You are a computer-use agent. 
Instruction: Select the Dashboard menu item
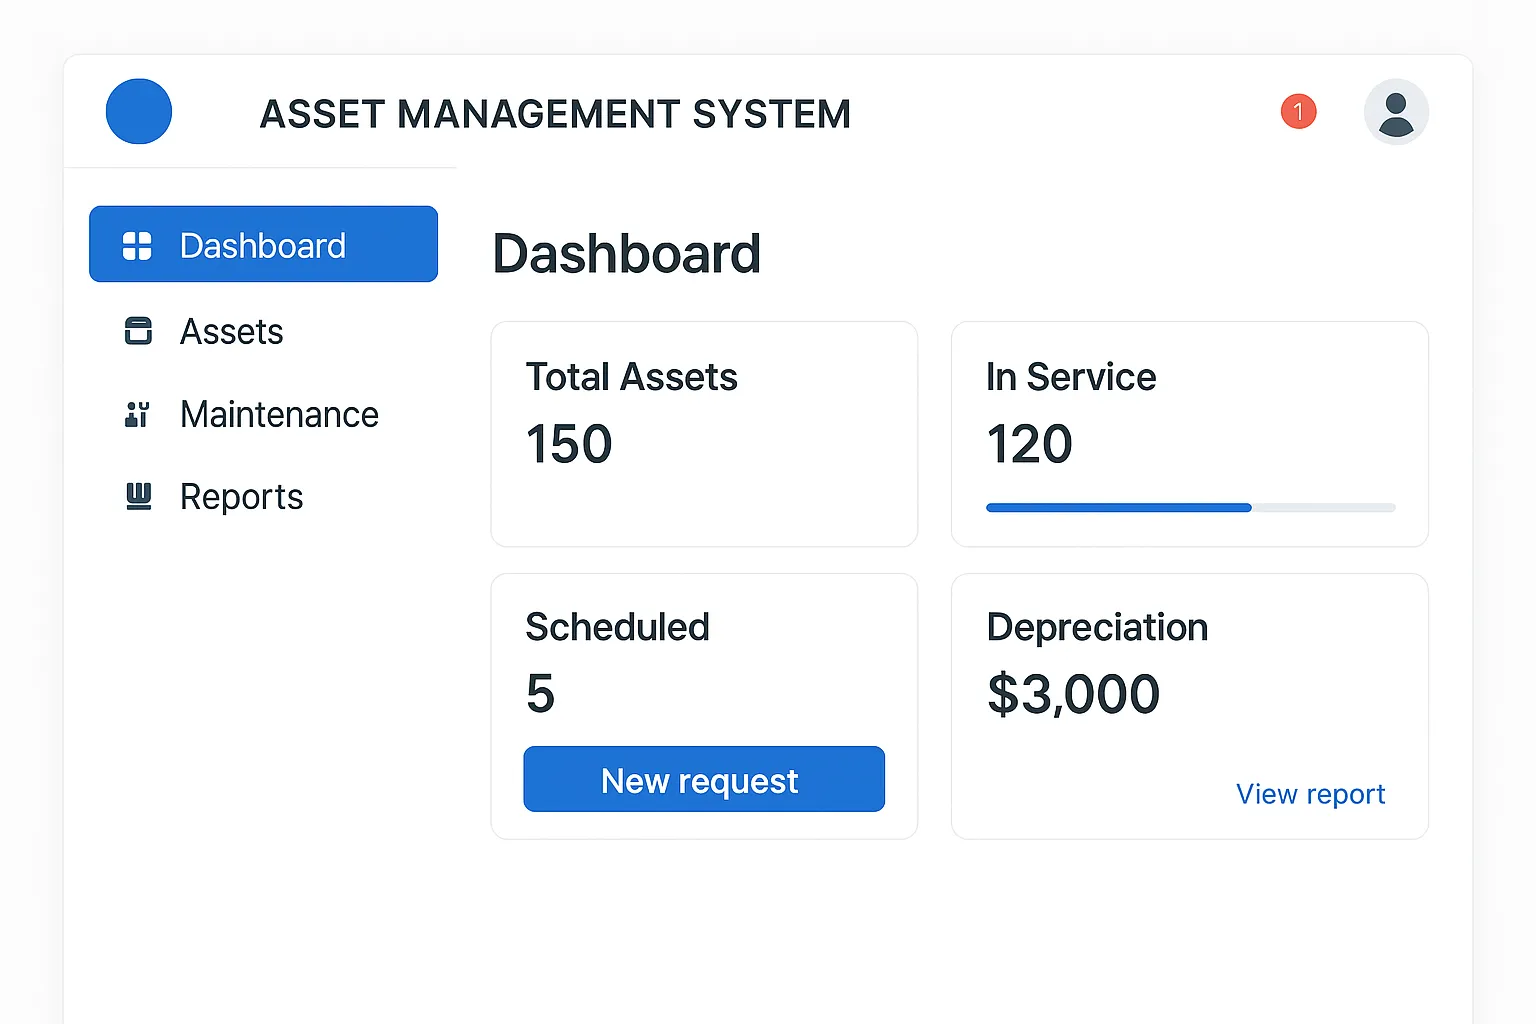263,245
